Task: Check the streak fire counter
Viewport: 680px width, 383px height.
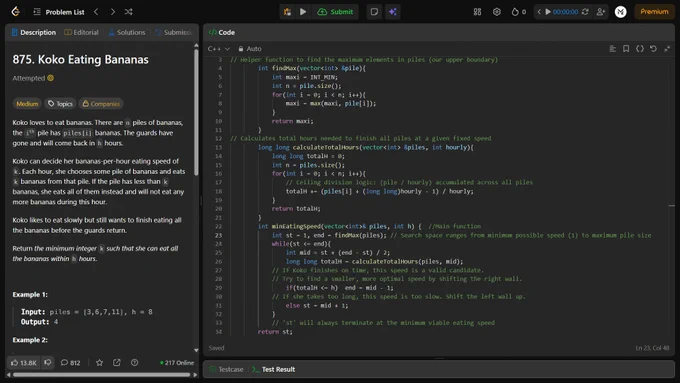Action: tap(518, 12)
